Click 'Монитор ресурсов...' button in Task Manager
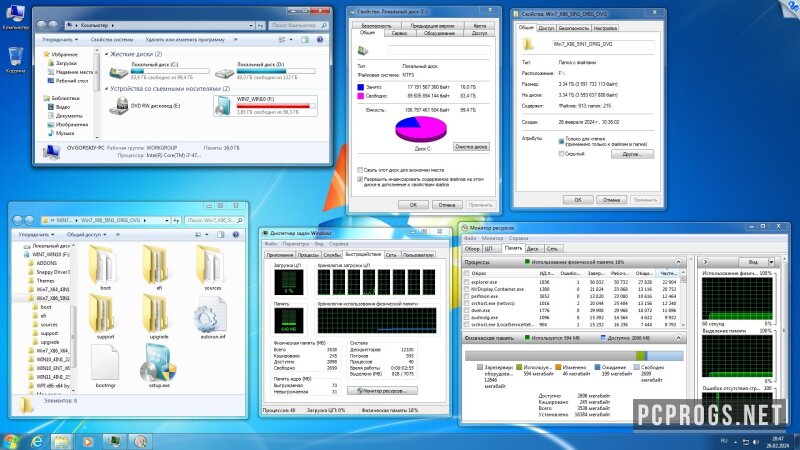800x450 pixels. 382,390
